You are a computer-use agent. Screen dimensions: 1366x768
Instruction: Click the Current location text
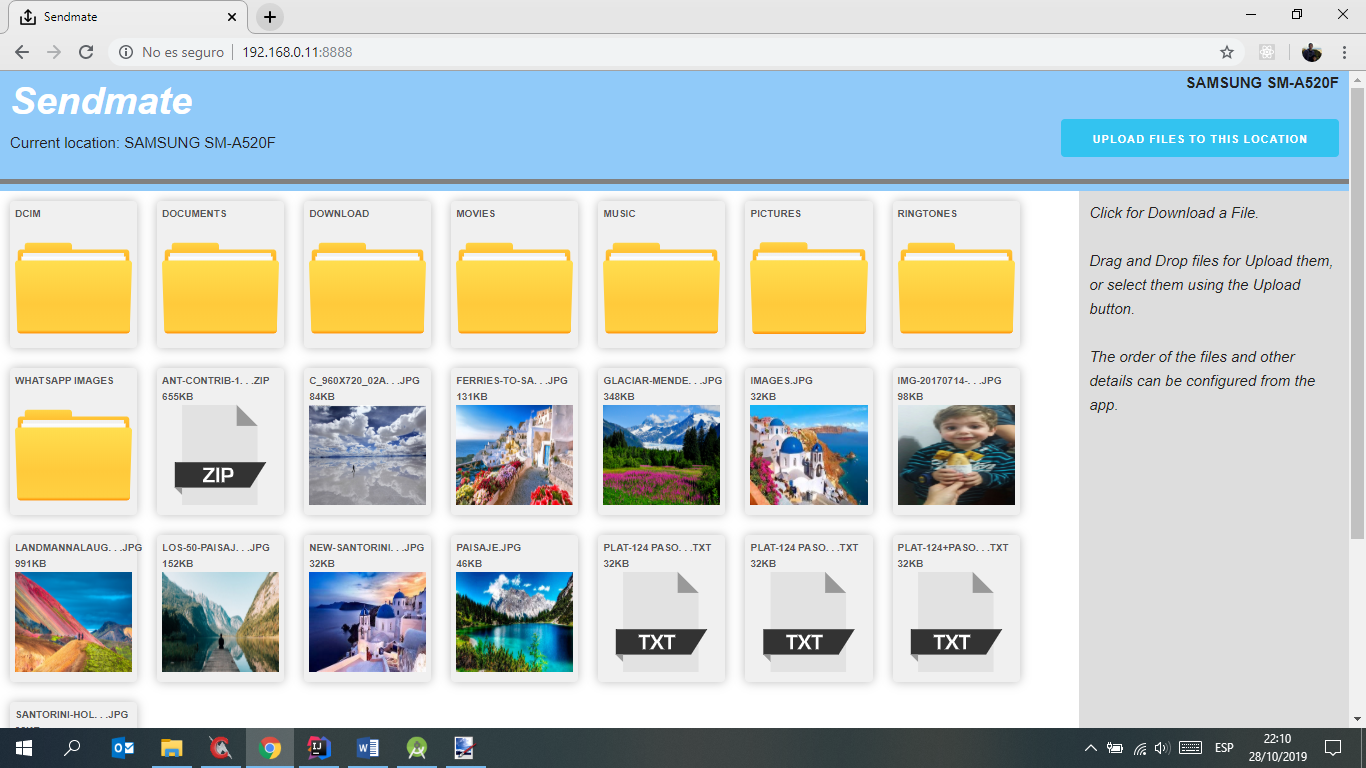point(143,143)
